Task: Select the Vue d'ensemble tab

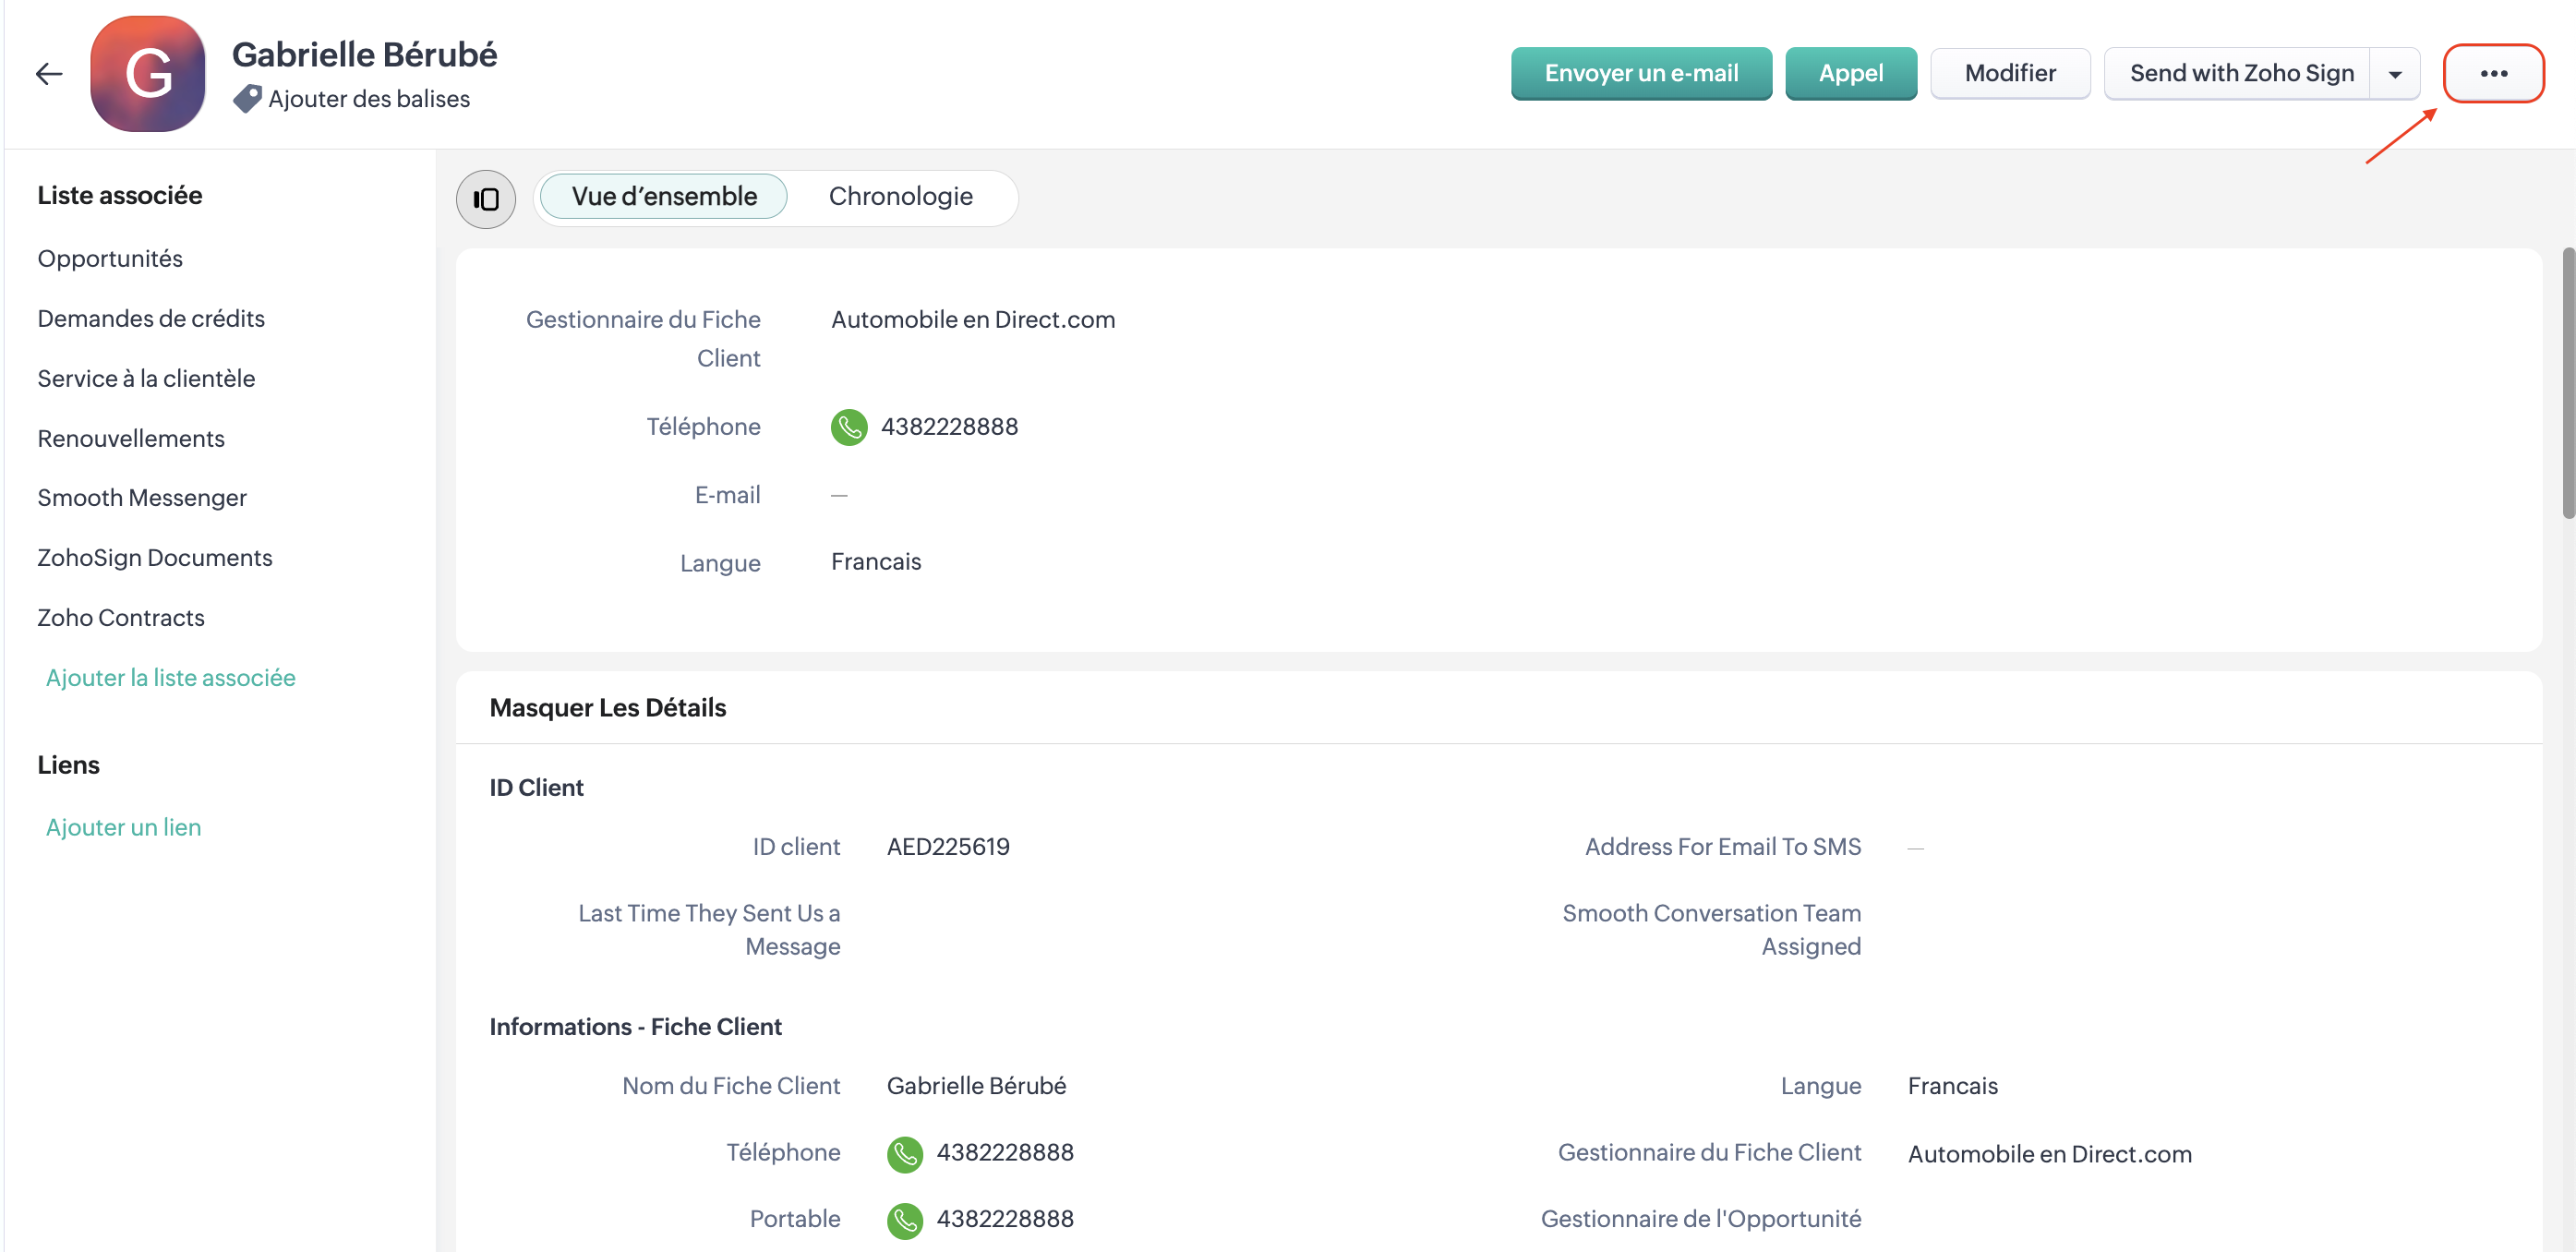Action: click(x=664, y=197)
